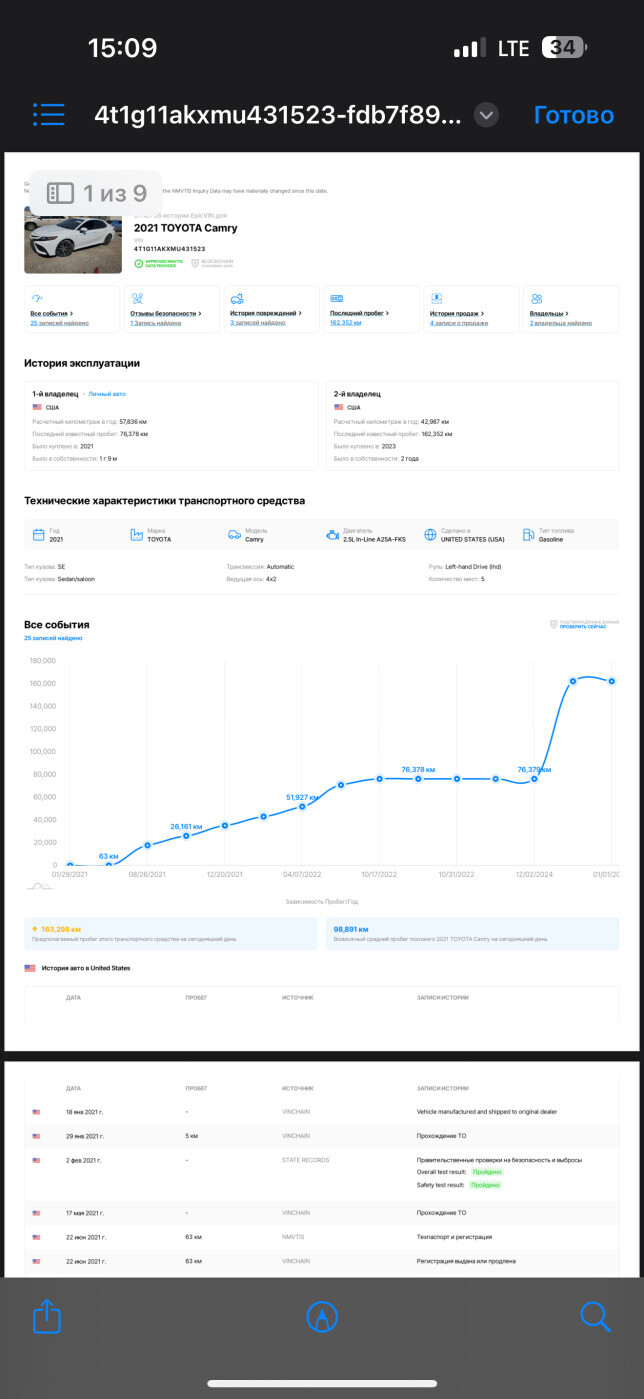The height and width of the screenshot is (1399, 644).
Task: Click the 'STATE RECORDS' source cell
Action: point(306,1160)
